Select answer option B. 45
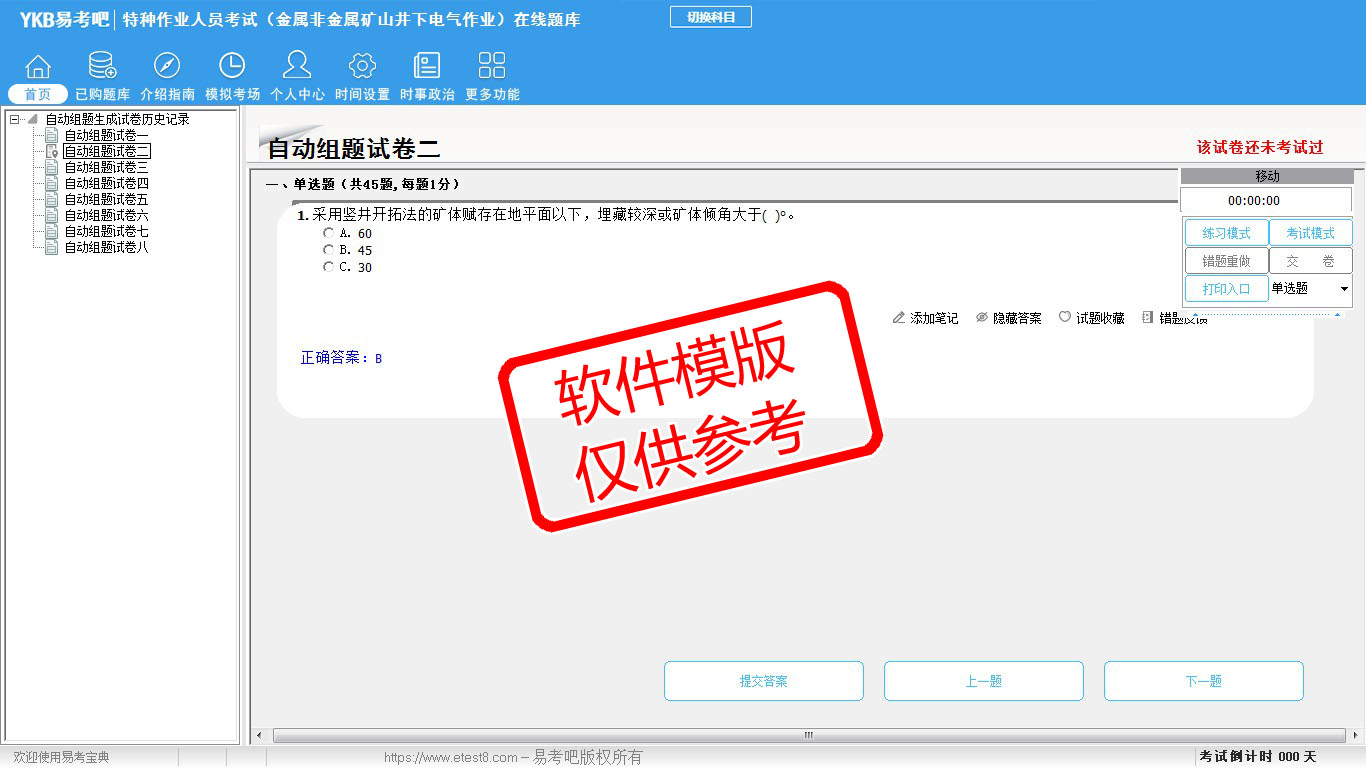 pos(329,250)
